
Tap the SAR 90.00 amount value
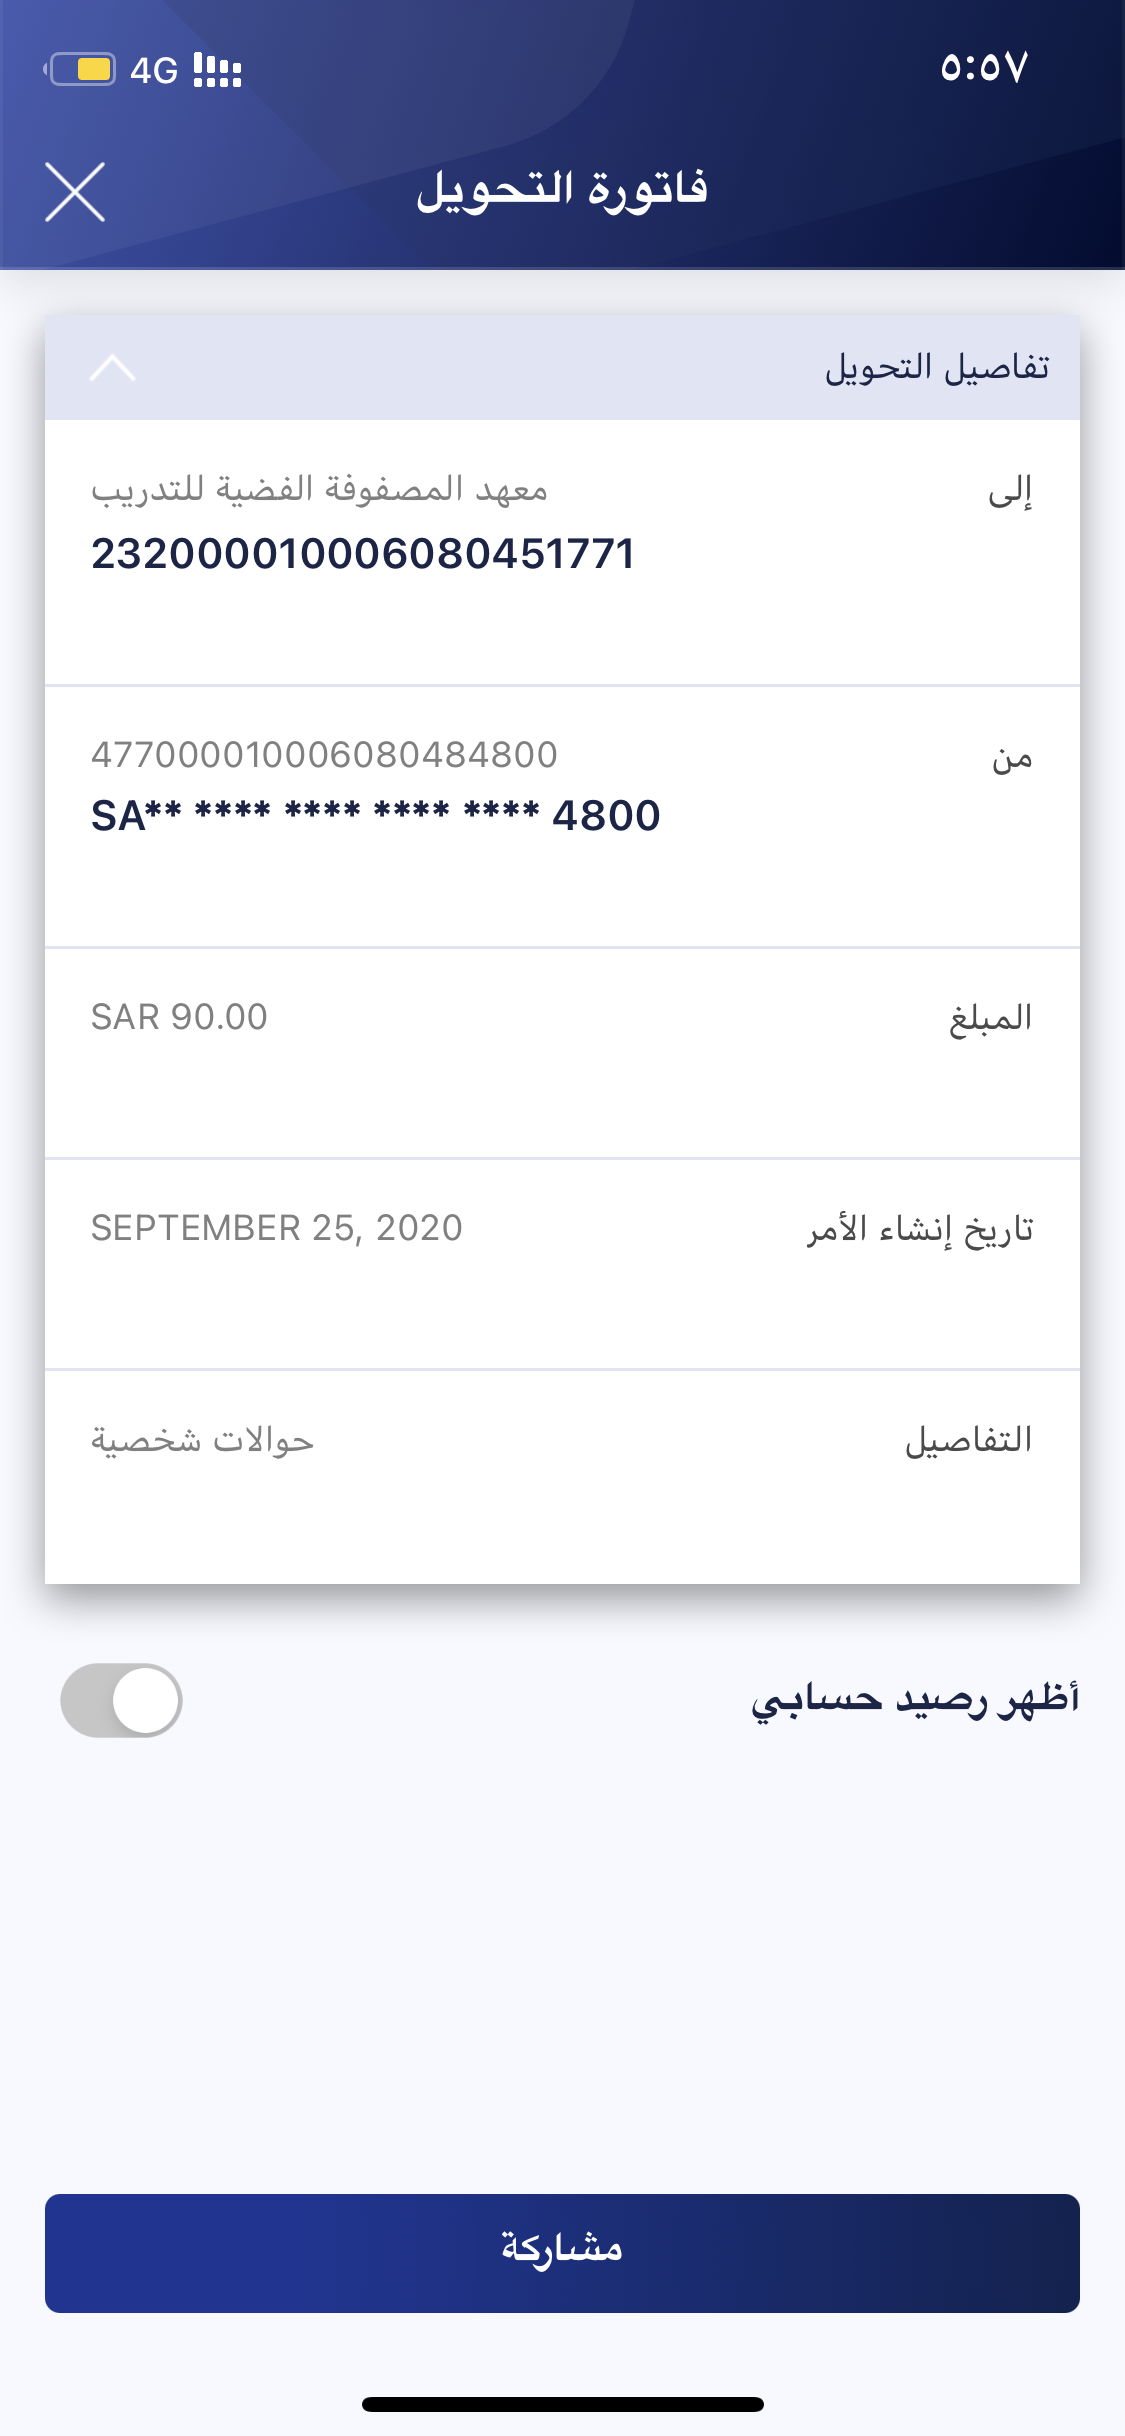tap(180, 1017)
